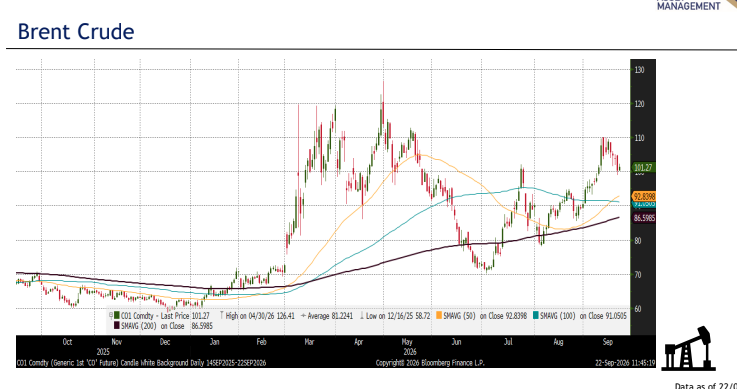Click the '22-Sep-2026 11:45:19' timestamp
The height and width of the screenshot is (389, 737).
point(625,363)
